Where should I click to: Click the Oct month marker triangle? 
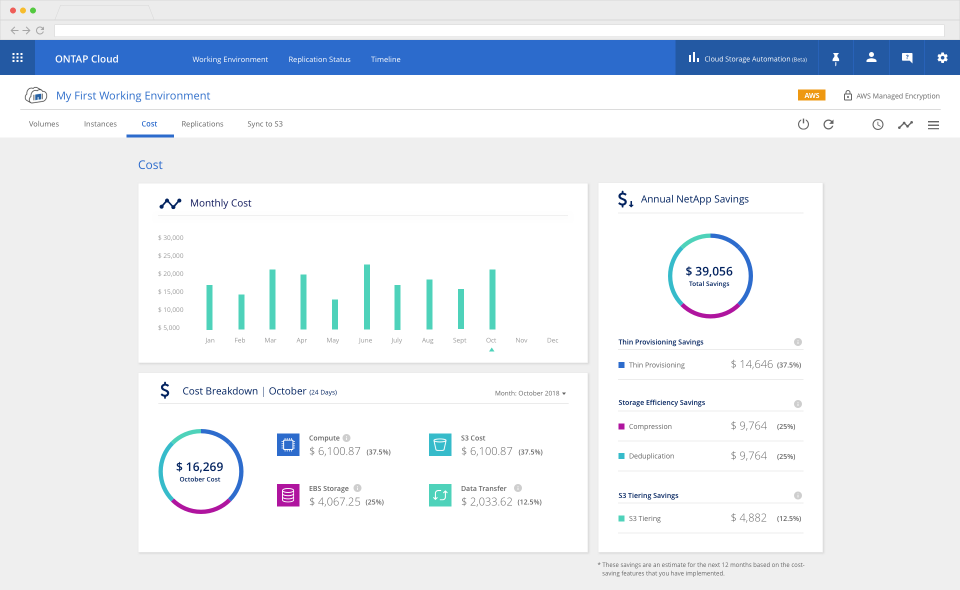492,349
